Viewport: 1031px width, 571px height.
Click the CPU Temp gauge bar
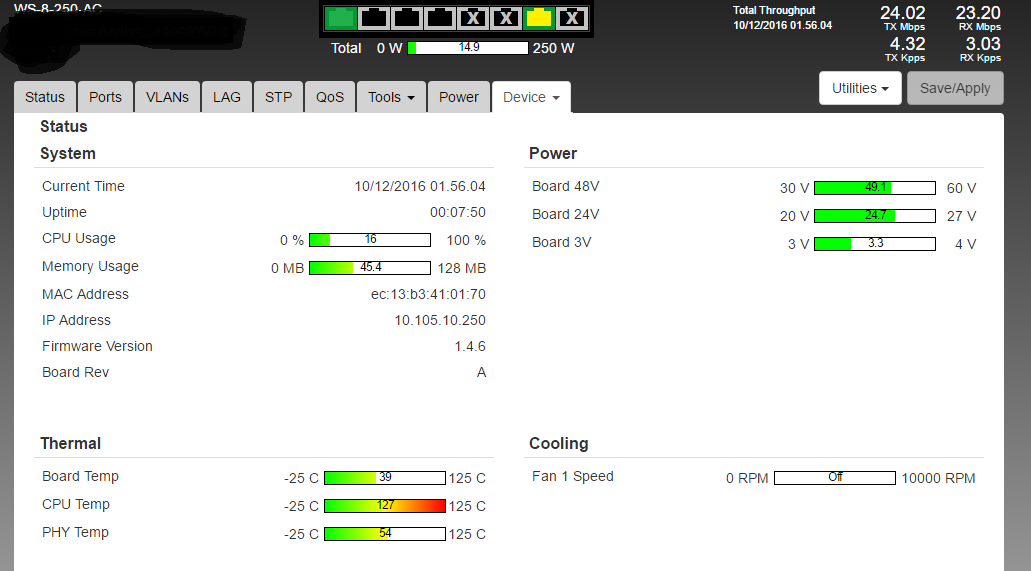point(384,506)
